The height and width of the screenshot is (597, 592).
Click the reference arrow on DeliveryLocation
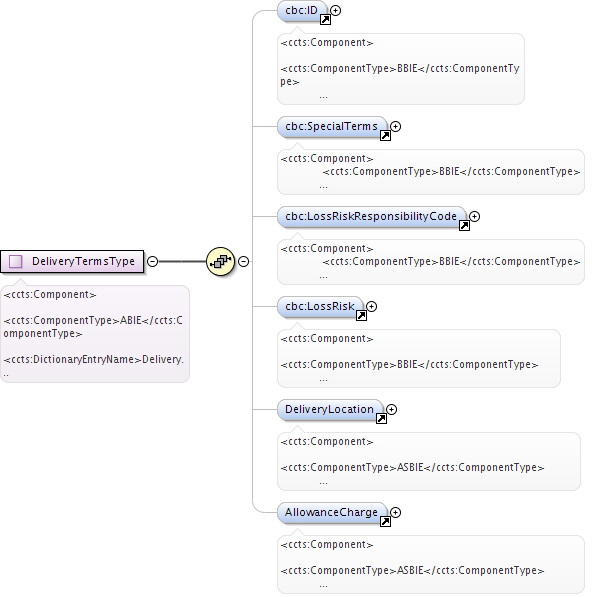click(381, 418)
